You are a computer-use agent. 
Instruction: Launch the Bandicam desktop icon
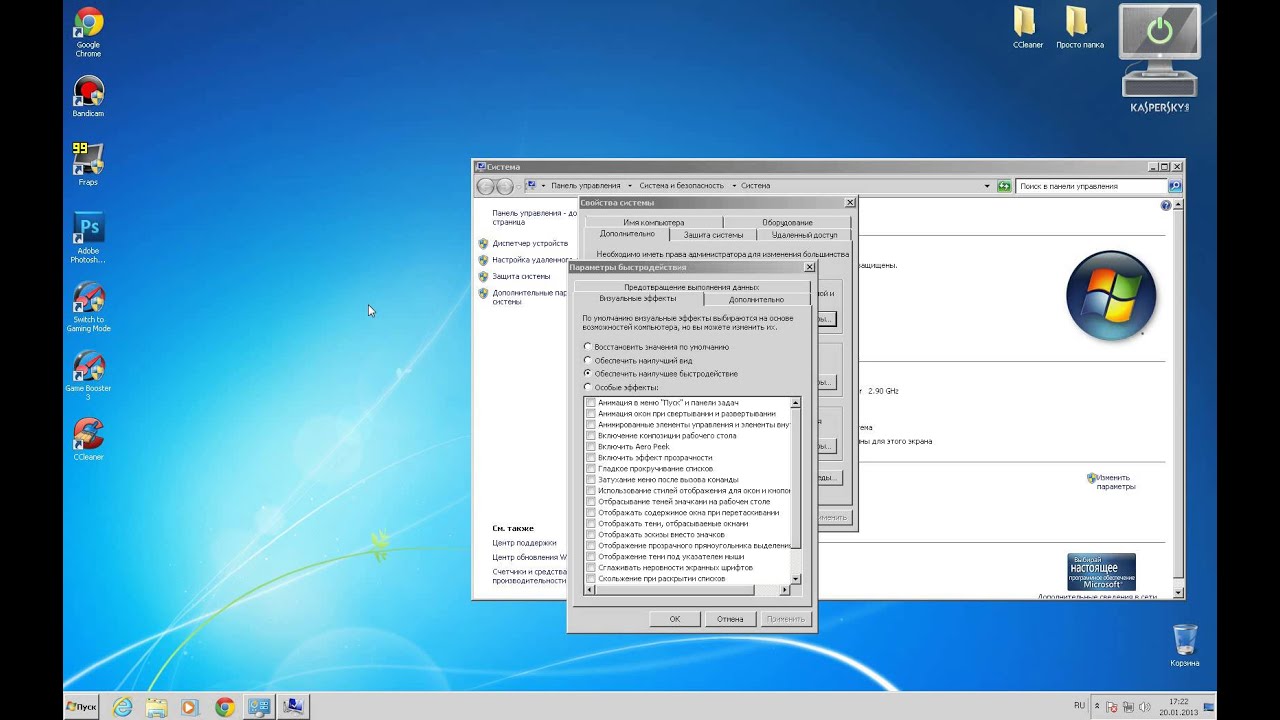coord(88,97)
